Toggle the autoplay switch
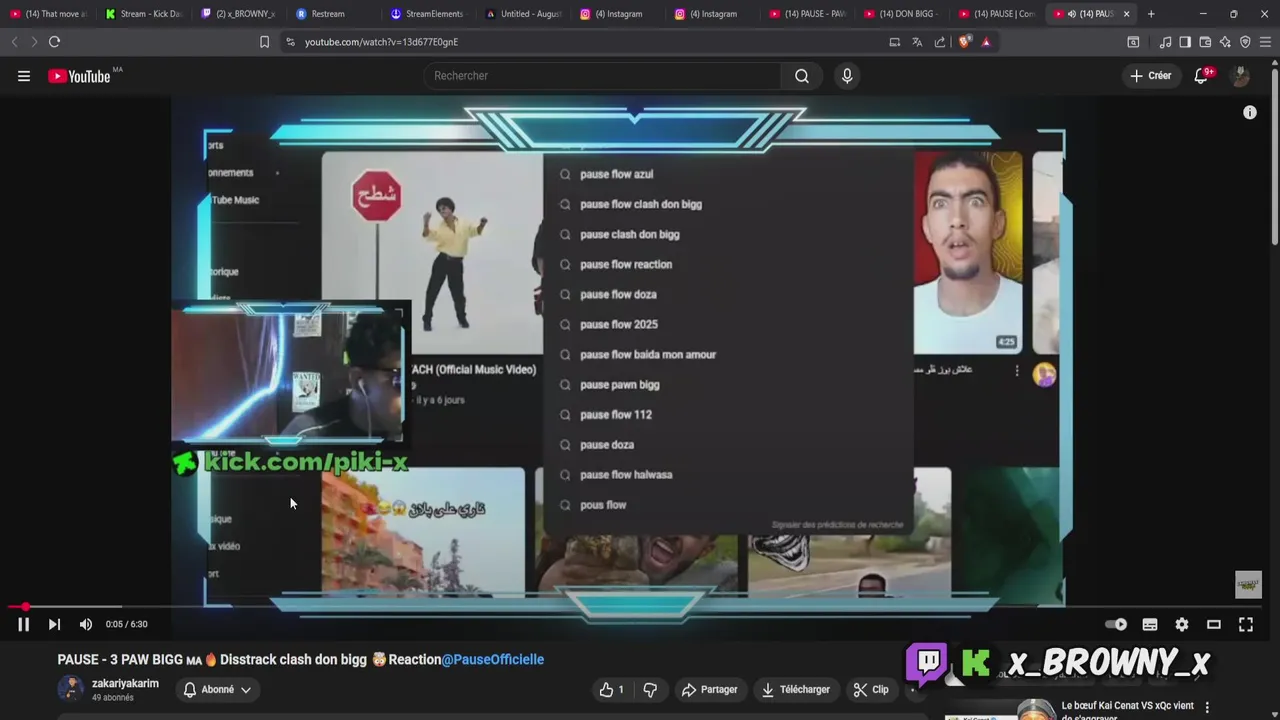Screen dimensions: 1280x720 [1116, 624]
